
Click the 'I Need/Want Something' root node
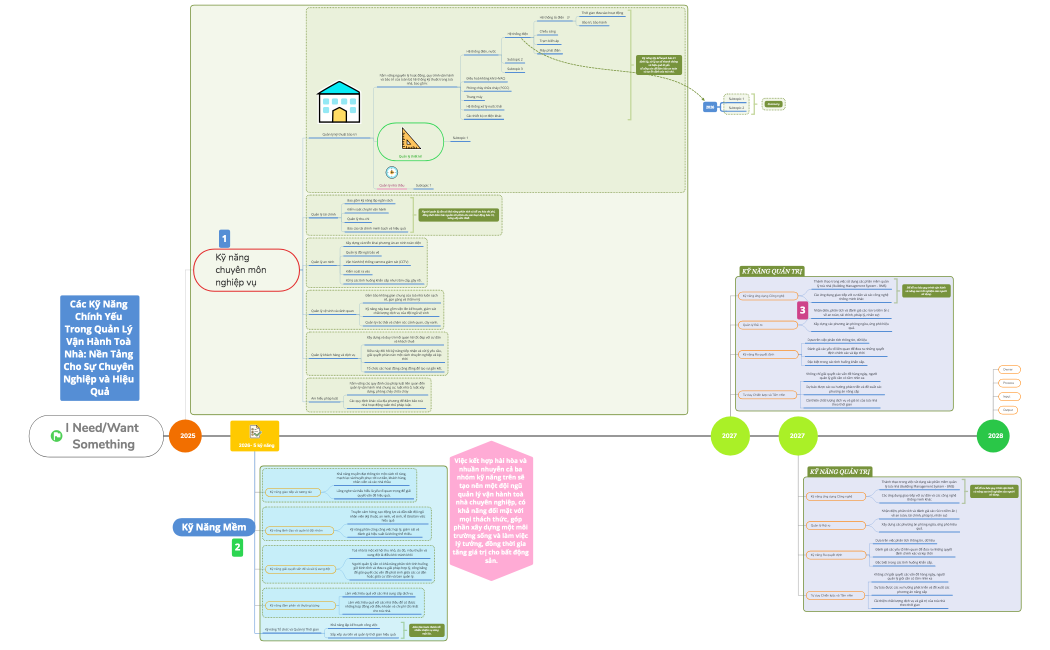pyautogui.click(x=95, y=436)
